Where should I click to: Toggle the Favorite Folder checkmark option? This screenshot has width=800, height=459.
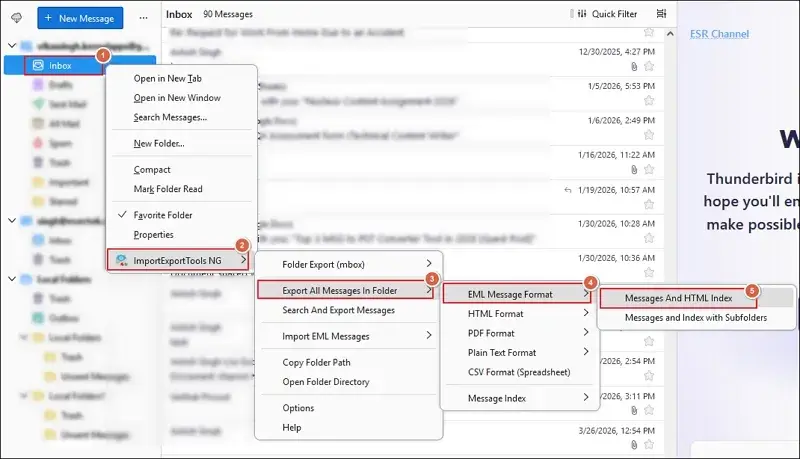tap(182, 215)
